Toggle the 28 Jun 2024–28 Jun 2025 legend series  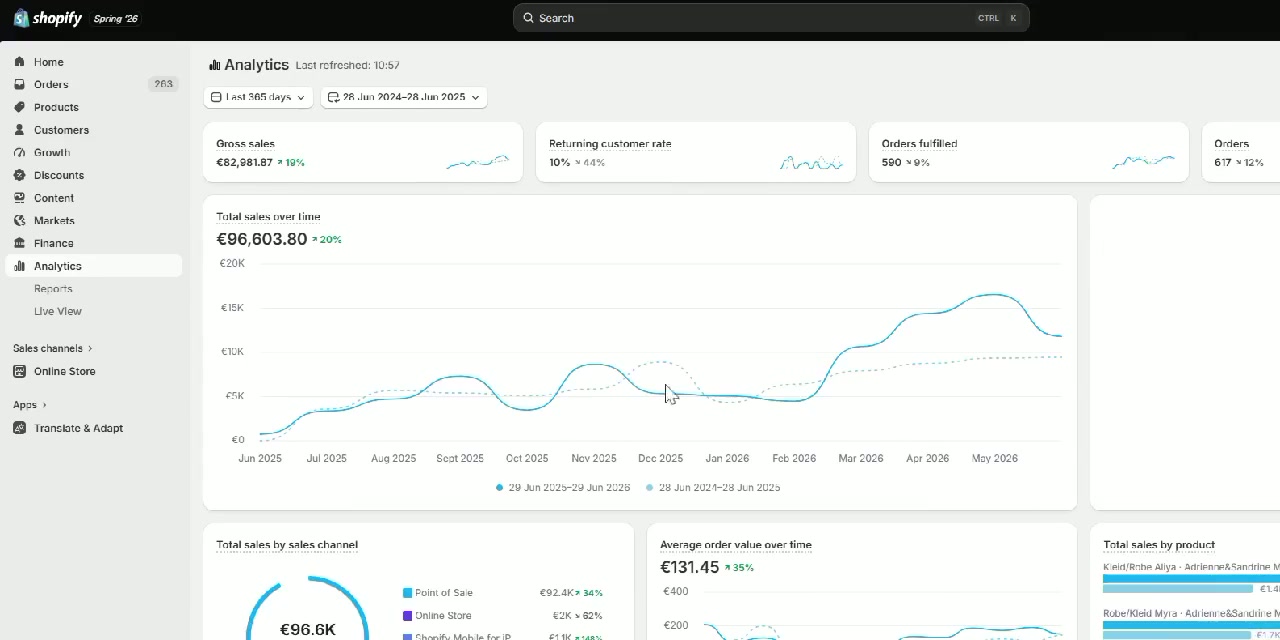click(x=713, y=488)
